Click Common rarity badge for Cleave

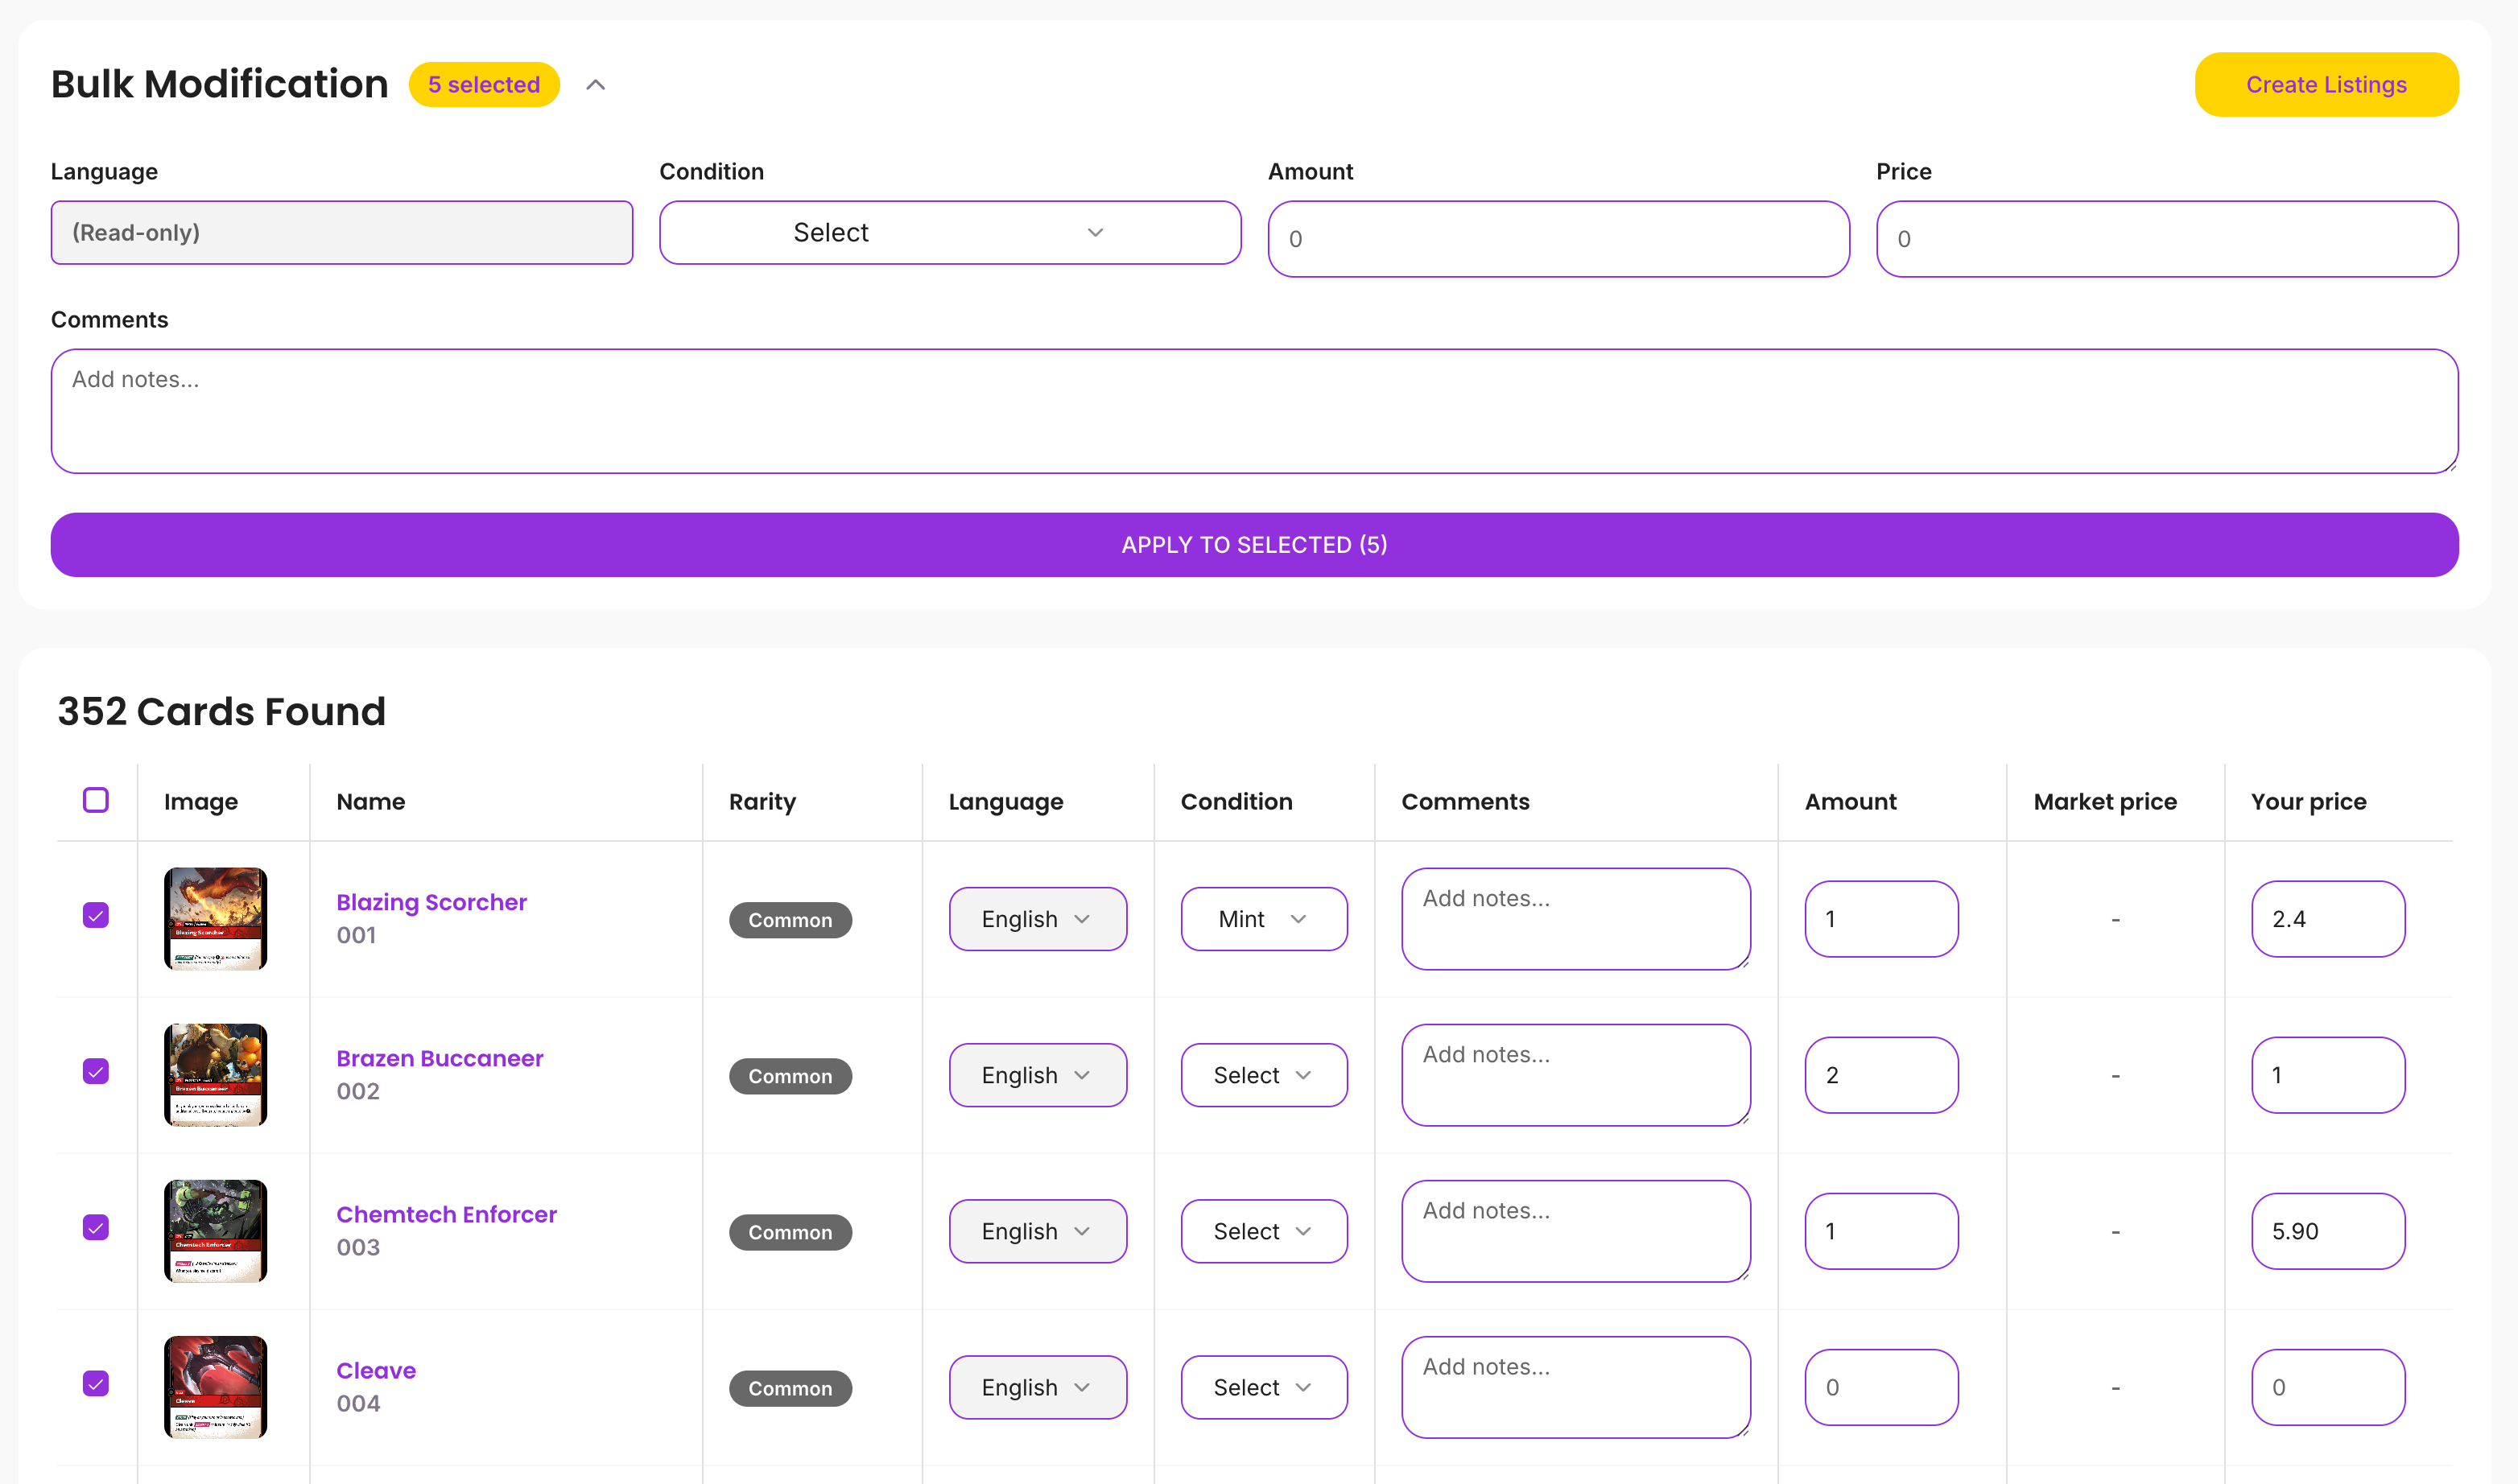[790, 1388]
